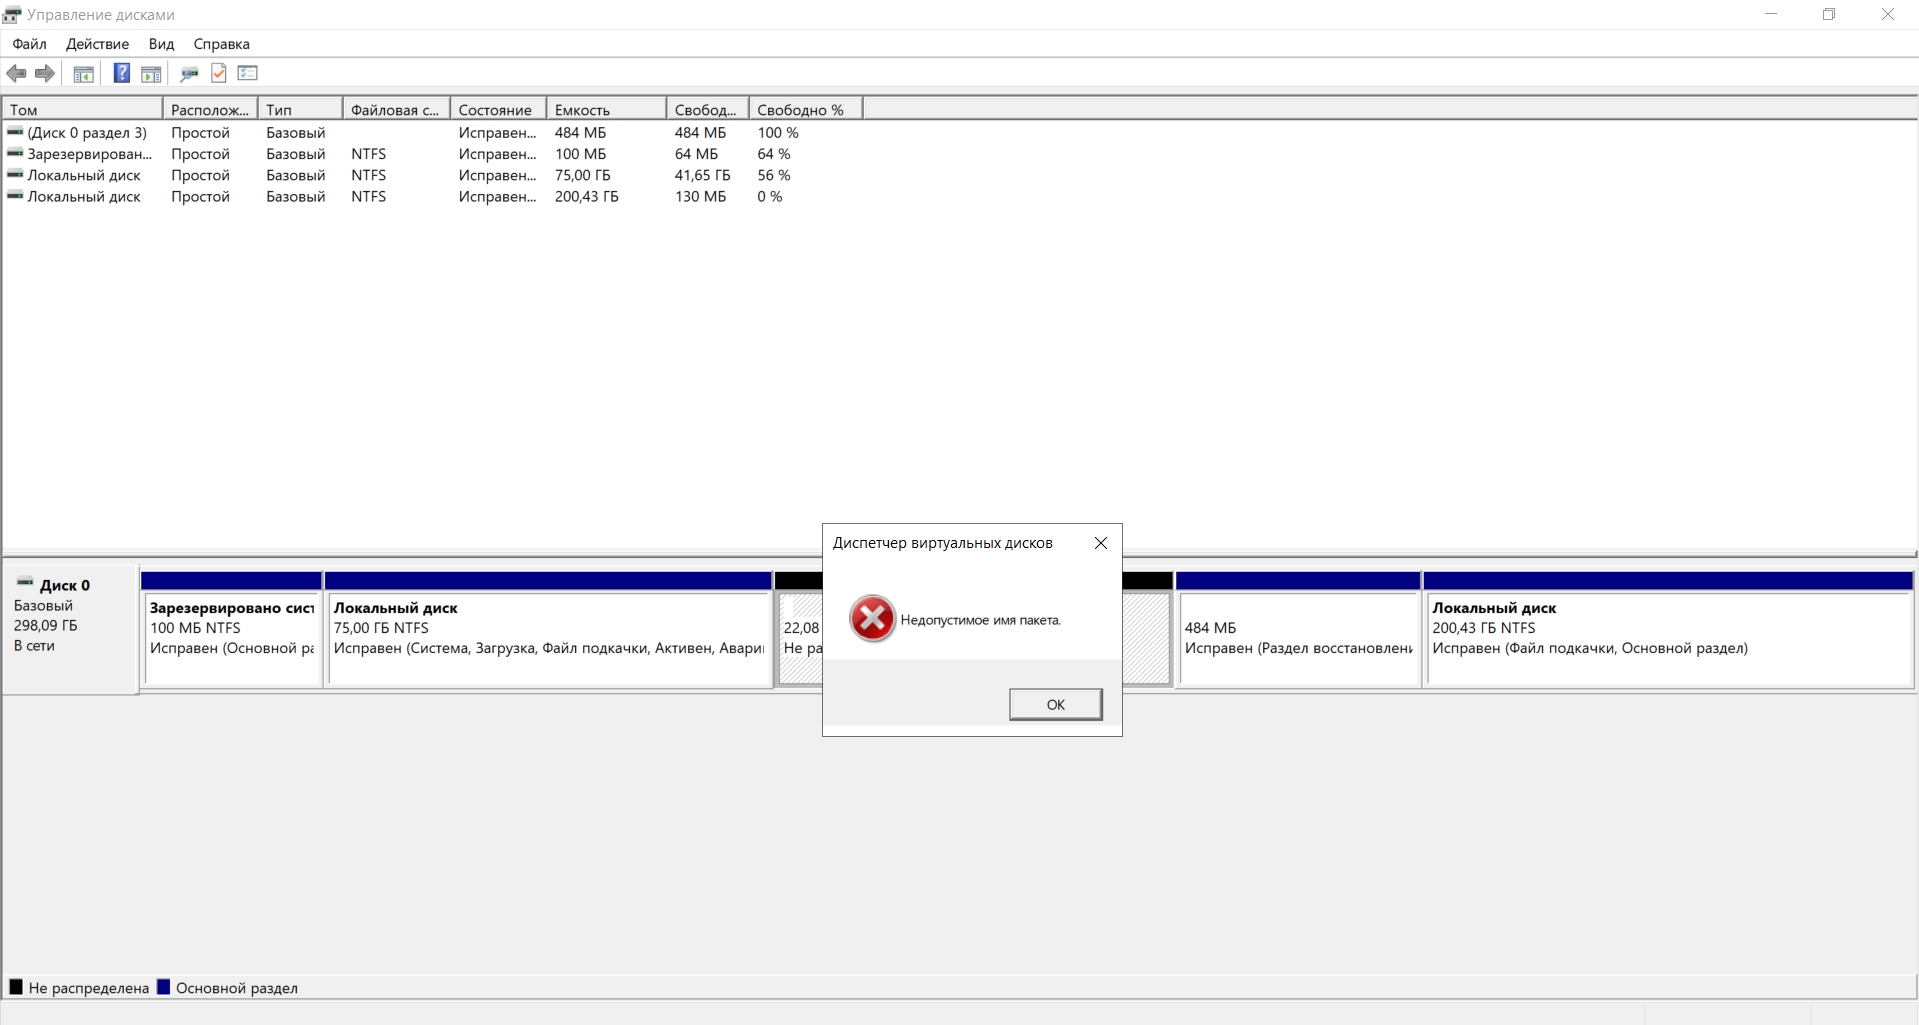Screen dimensions: 1919x1025
Task: Click the 64 % free percent cell
Action: [x=774, y=153]
